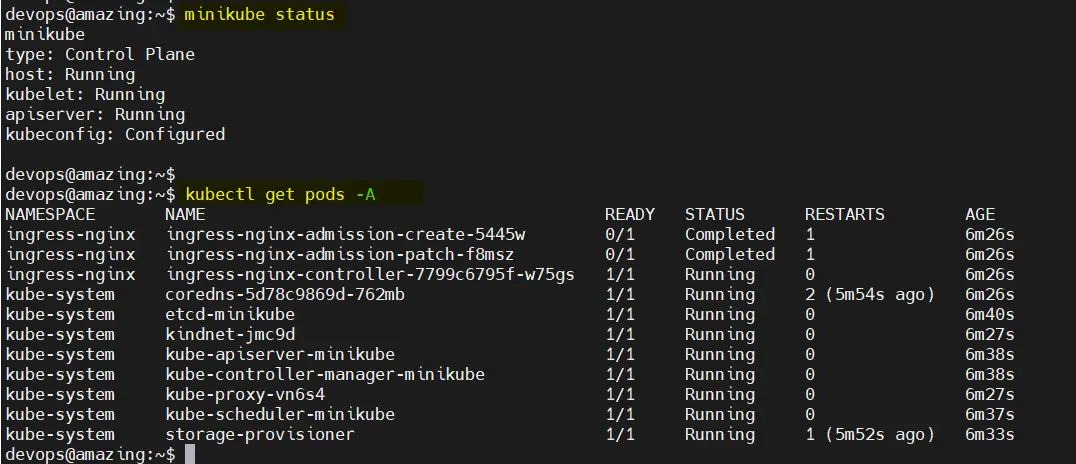Click the highlighted minikube status command
Viewport: 1076px width, 464px height.
click(x=259, y=14)
